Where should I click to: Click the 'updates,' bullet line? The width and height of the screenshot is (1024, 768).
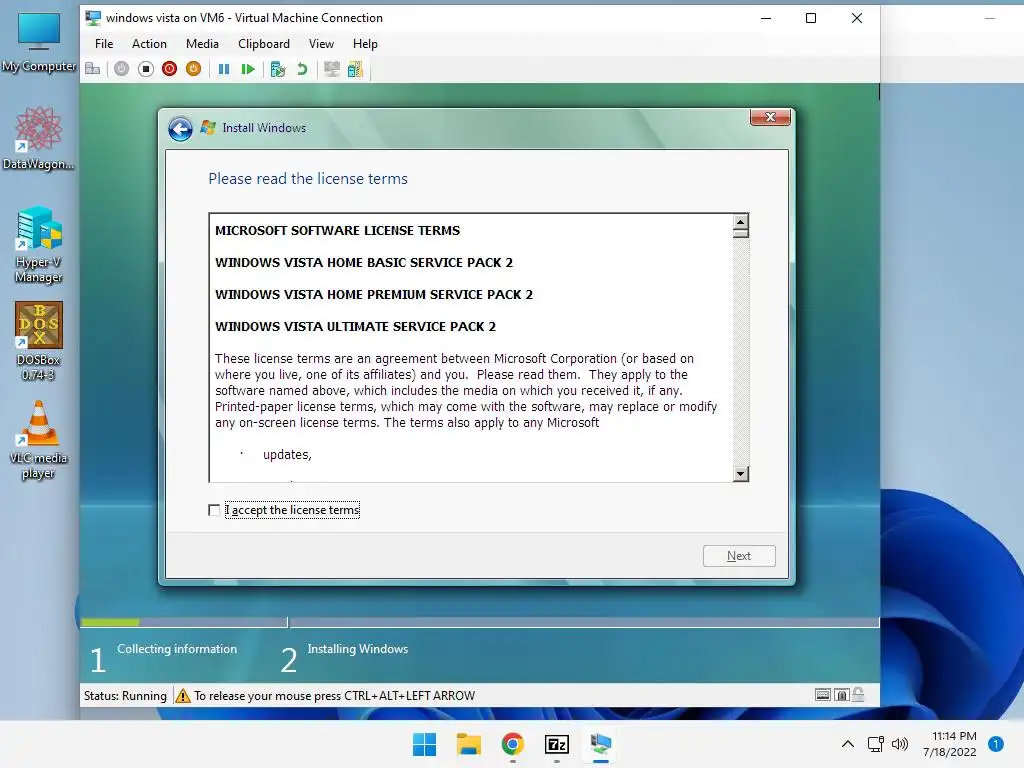(287, 455)
